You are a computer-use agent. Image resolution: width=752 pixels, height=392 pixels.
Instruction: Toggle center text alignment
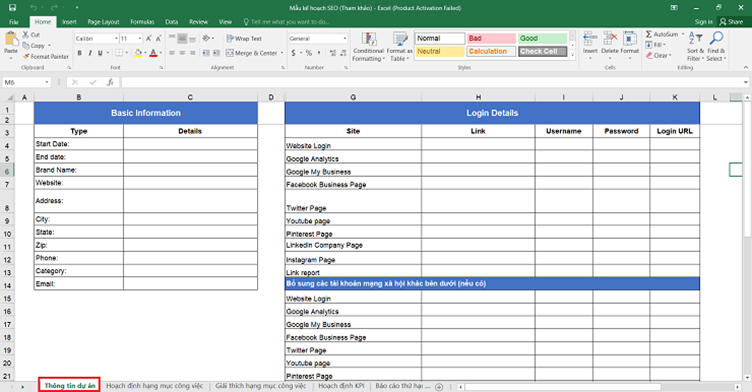[x=182, y=53]
